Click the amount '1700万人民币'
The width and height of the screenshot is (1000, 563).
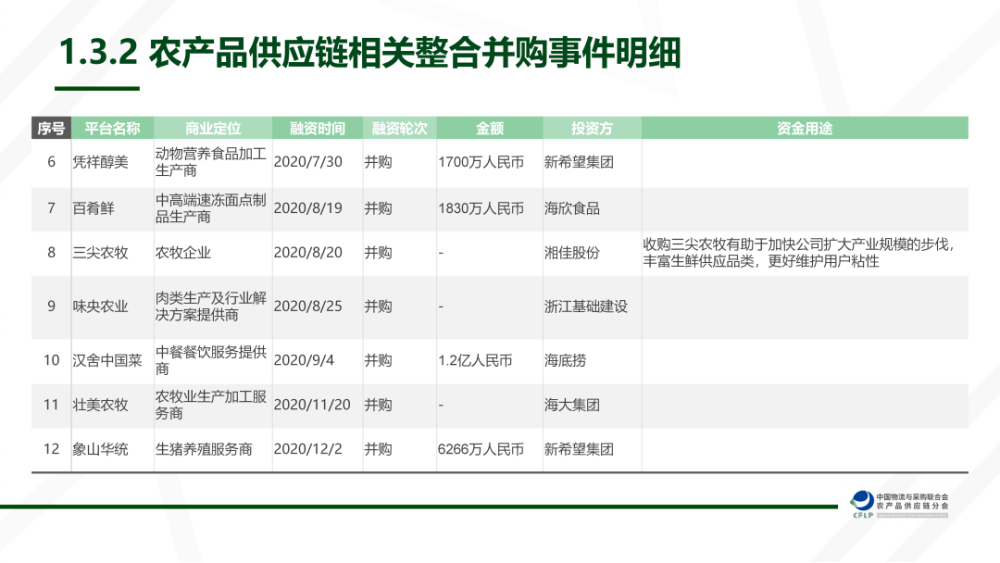(x=481, y=162)
